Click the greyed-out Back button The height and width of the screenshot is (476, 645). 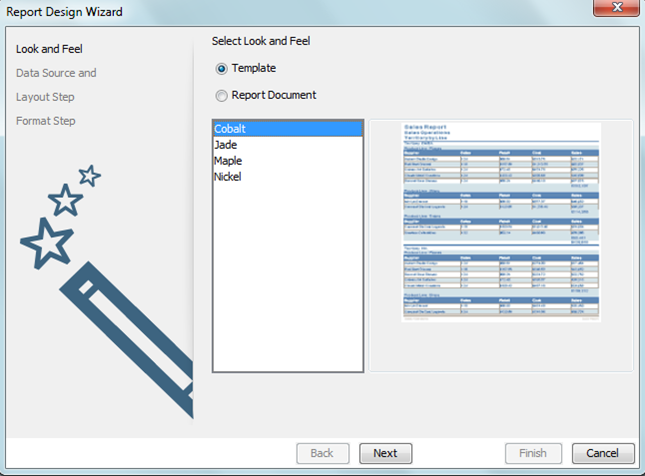pos(322,453)
